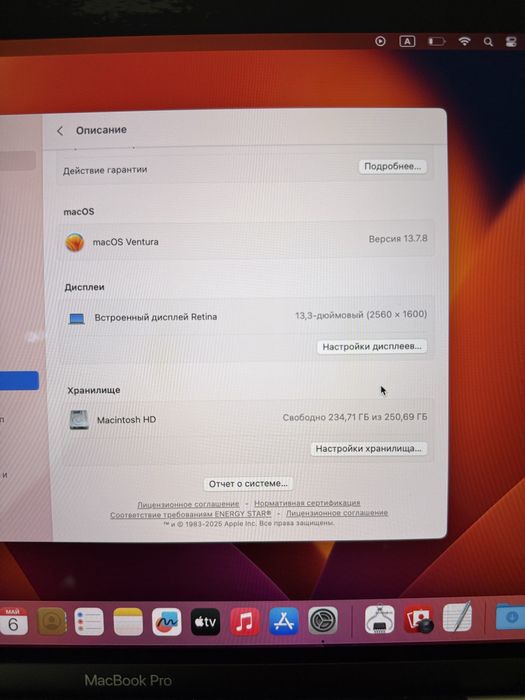Launch Apple TV from the Dock
The image size is (525, 700).
(x=205, y=621)
